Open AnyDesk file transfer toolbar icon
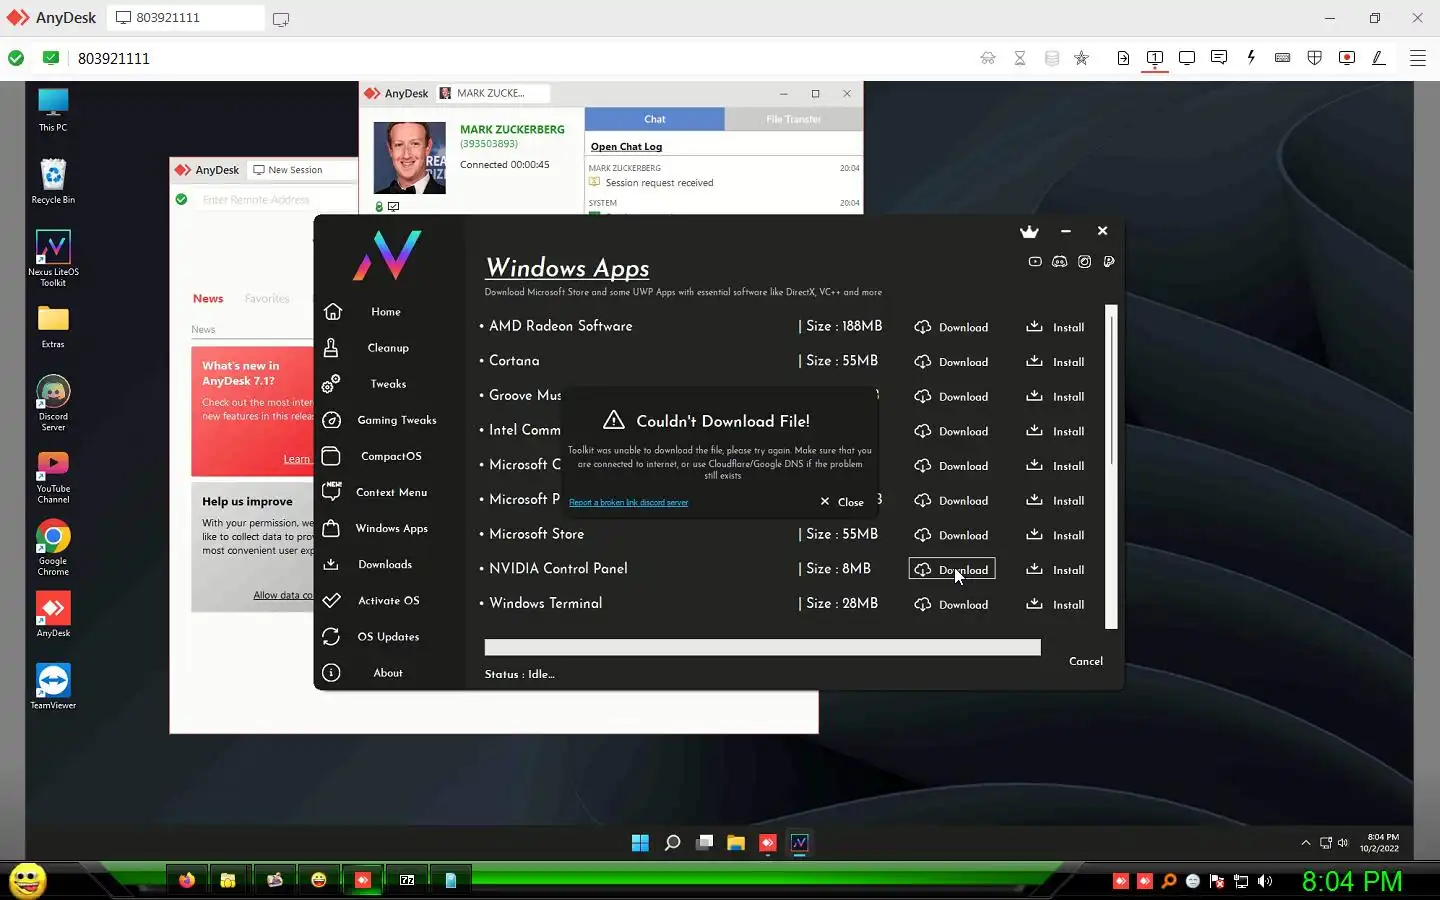 tap(1123, 58)
